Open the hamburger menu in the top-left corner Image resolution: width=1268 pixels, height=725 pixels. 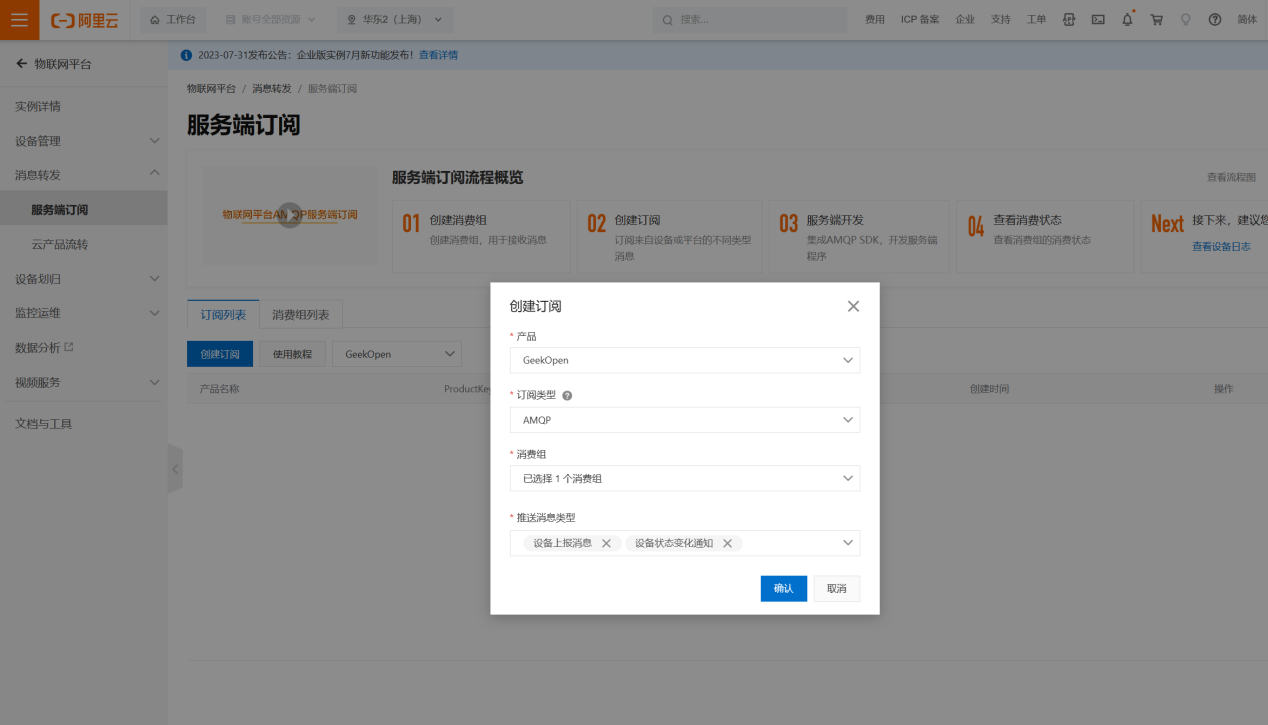click(19, 20)
